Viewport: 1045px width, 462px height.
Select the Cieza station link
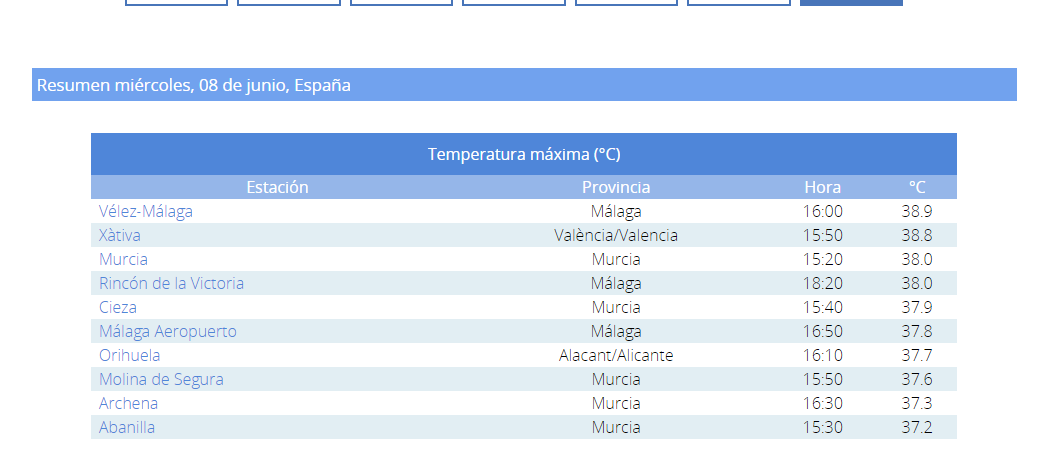[x=118, y=307]
